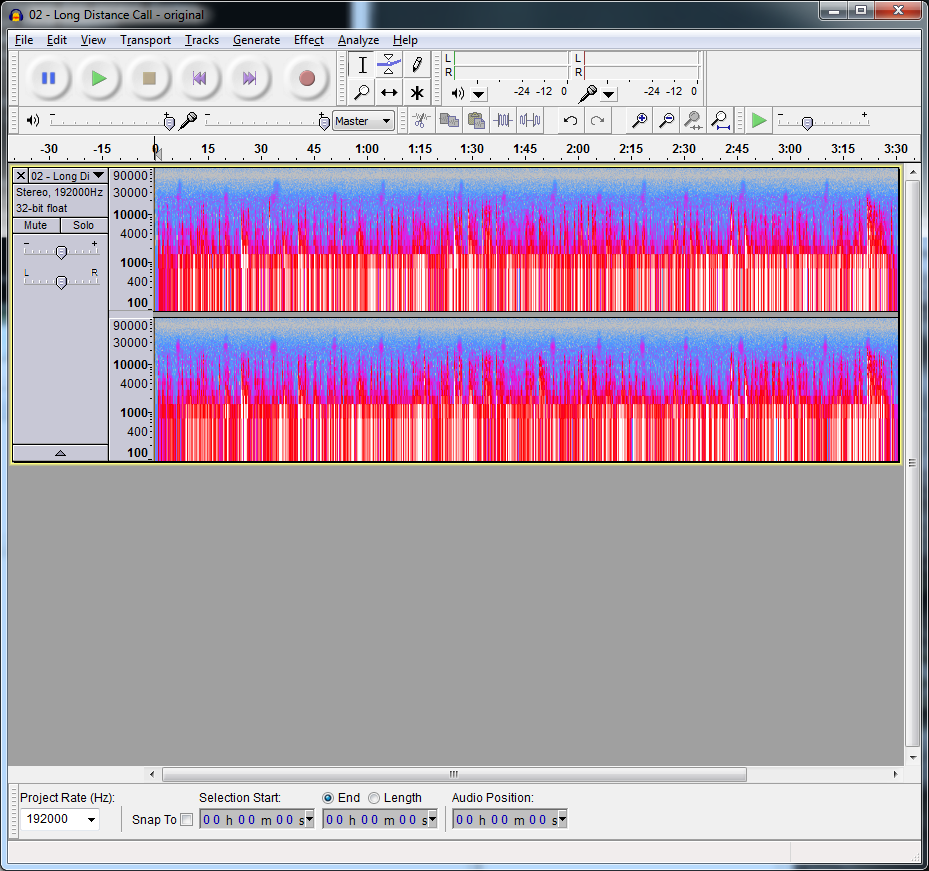Click the Silence audio toolbar icon
The height and width of the screenshot is (871, 929).
[530, 121]
